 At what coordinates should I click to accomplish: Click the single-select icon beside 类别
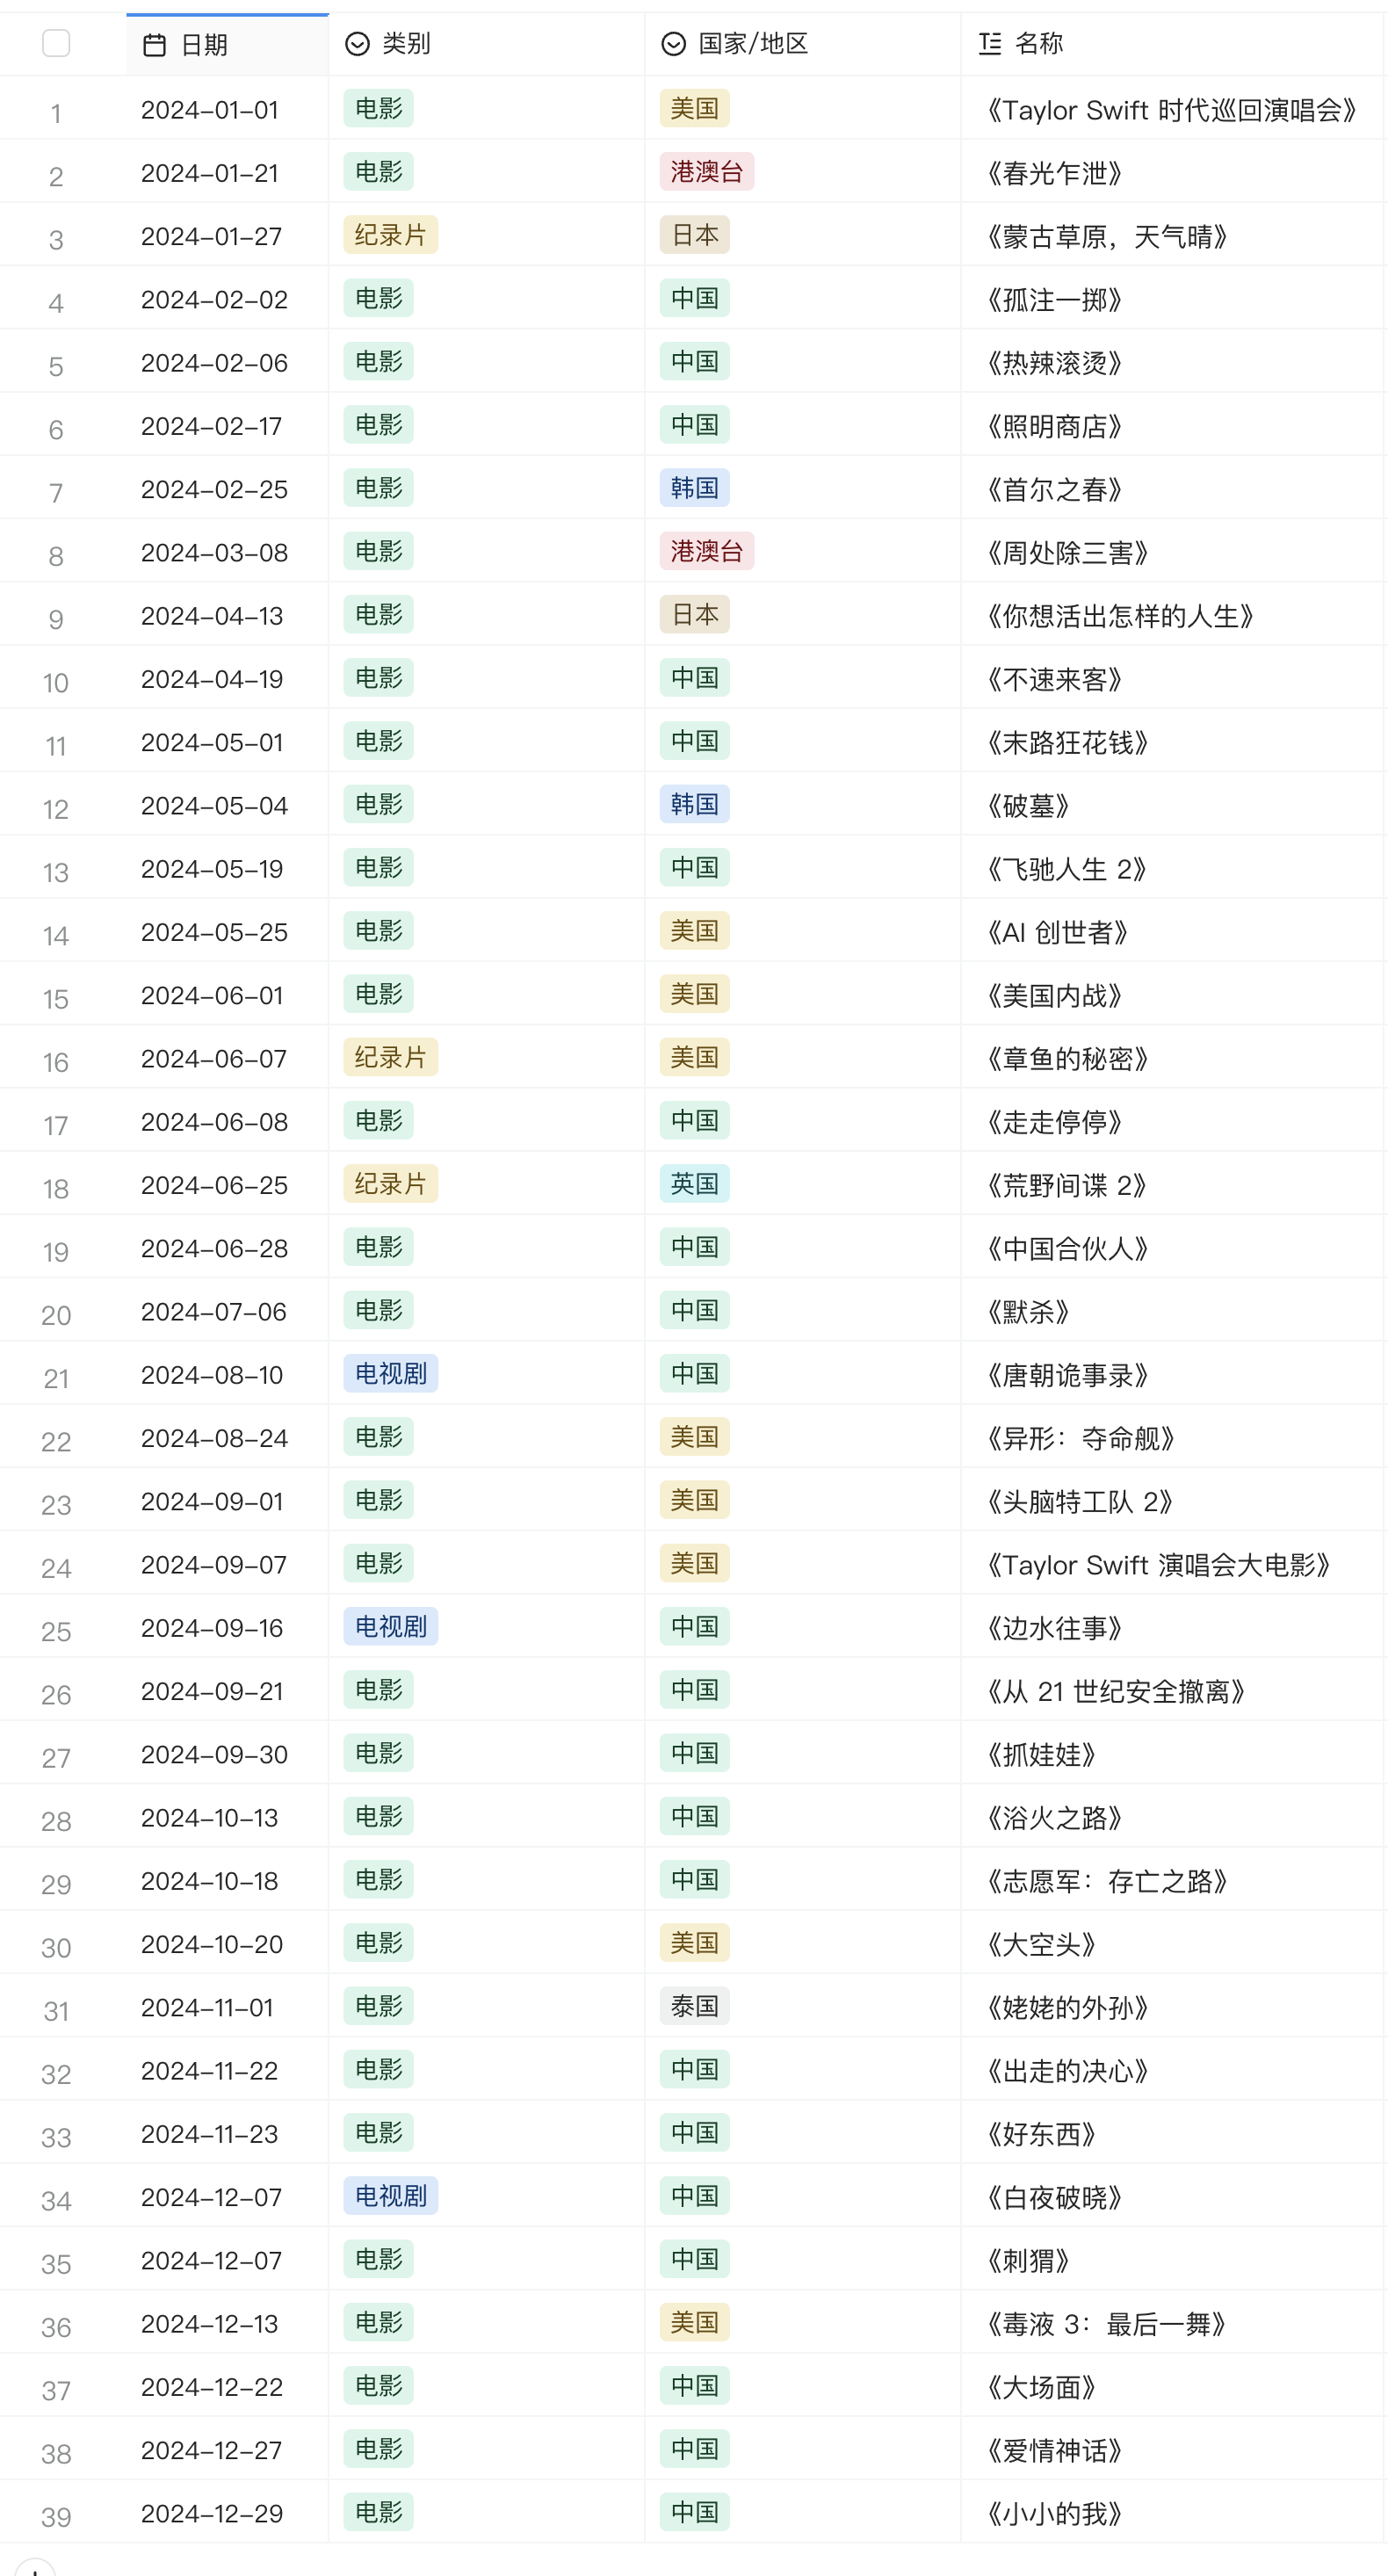[357, 44]
